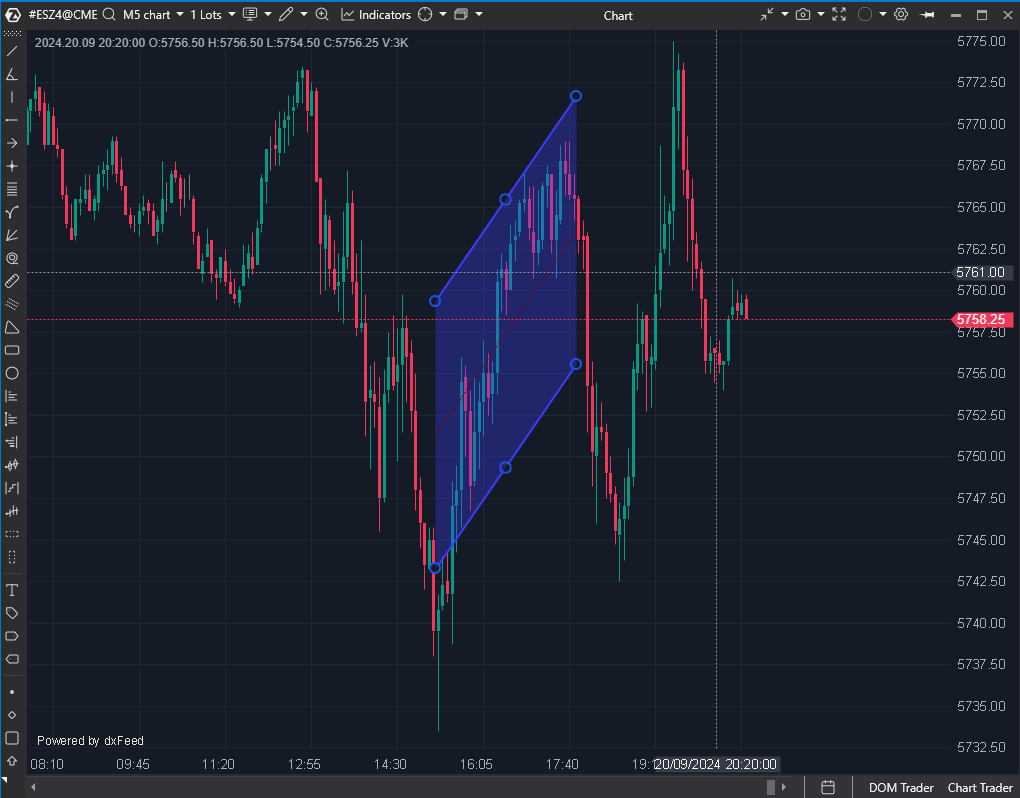Select the price tag label tool
This screenshot has width=1020, height=798.
pyautogui.click(x=12, y=613)
